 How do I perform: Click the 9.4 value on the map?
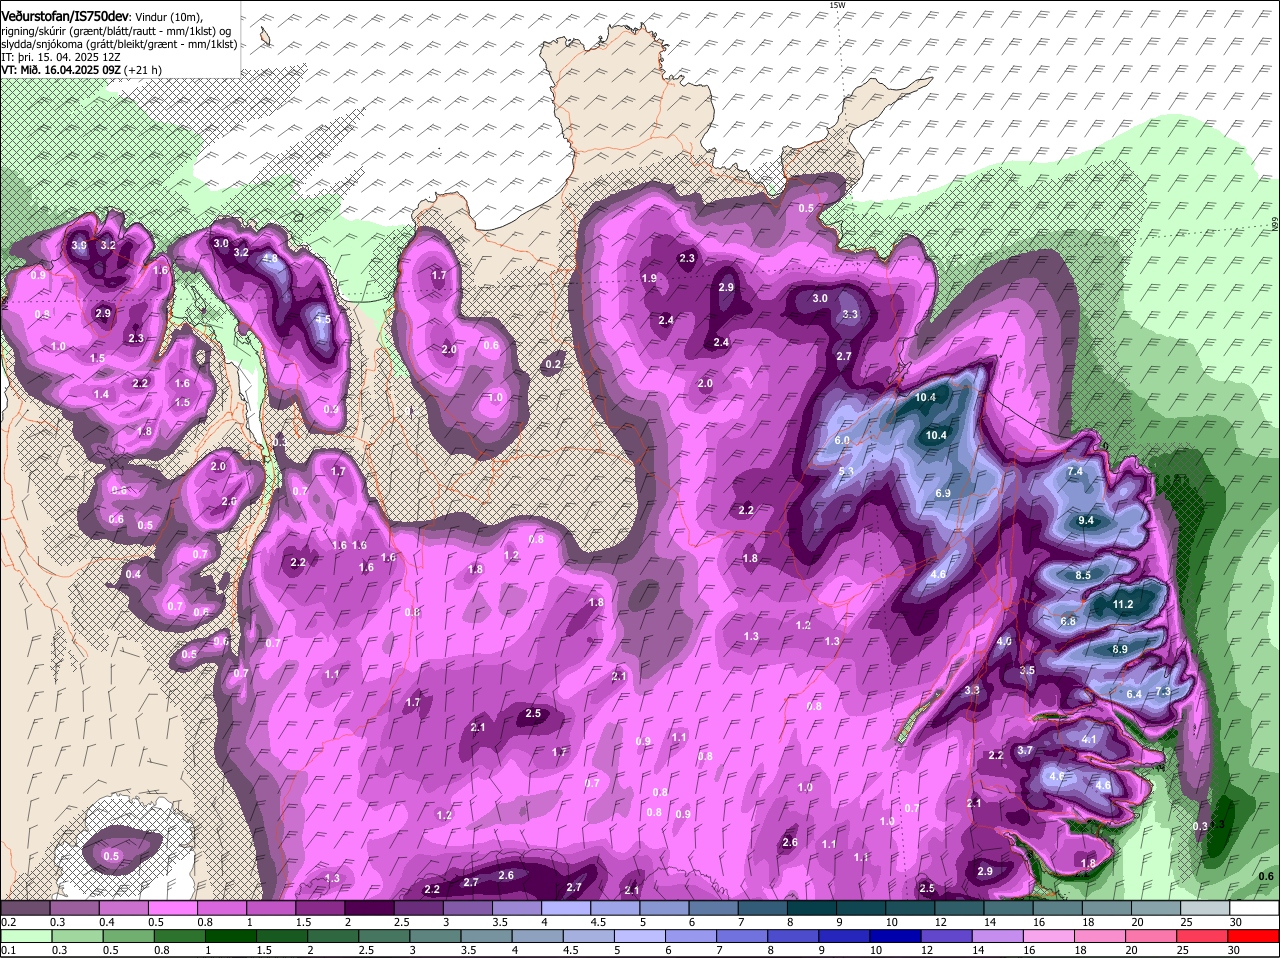click(x=1087, y=521)
